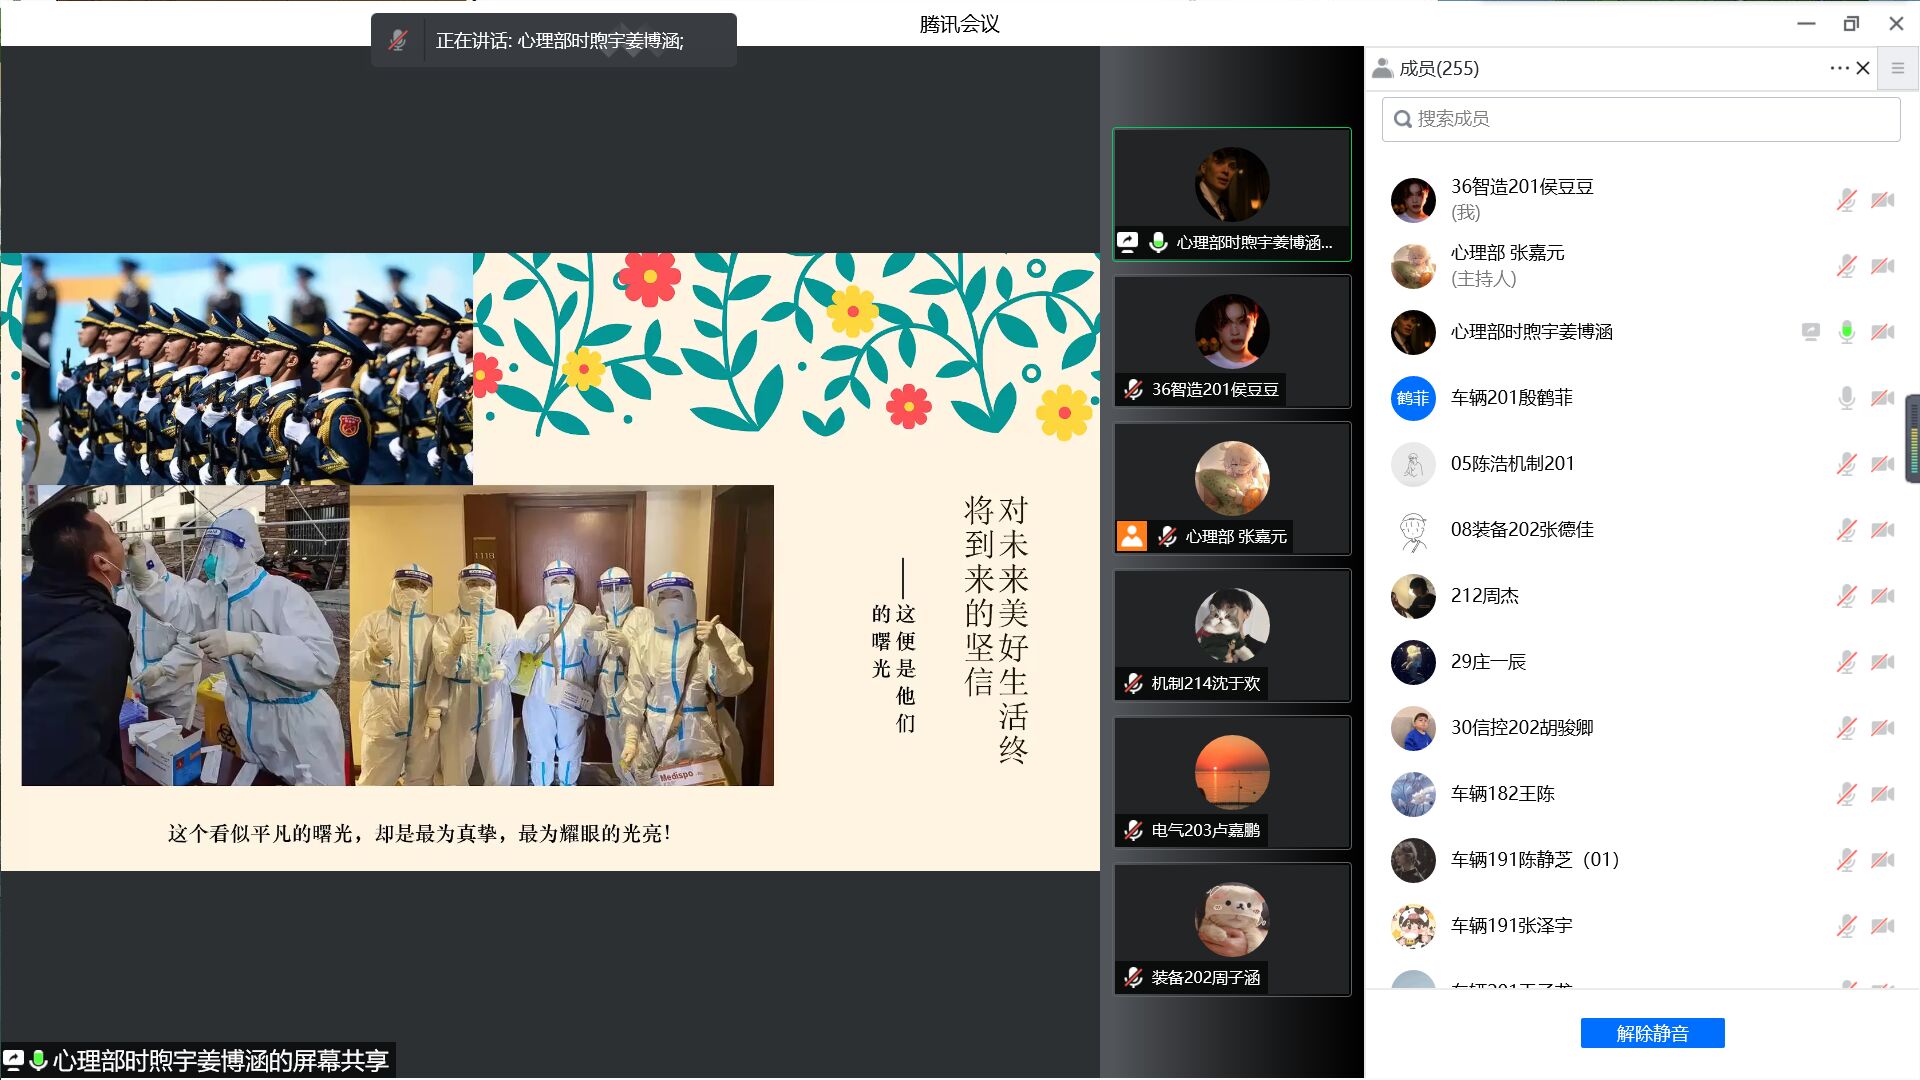This screenshot has height=1080, width=1920.
Task: Click screen-share icon in 心理部时煦宇姜博涵 member row
Action: tap(1810, 332)
